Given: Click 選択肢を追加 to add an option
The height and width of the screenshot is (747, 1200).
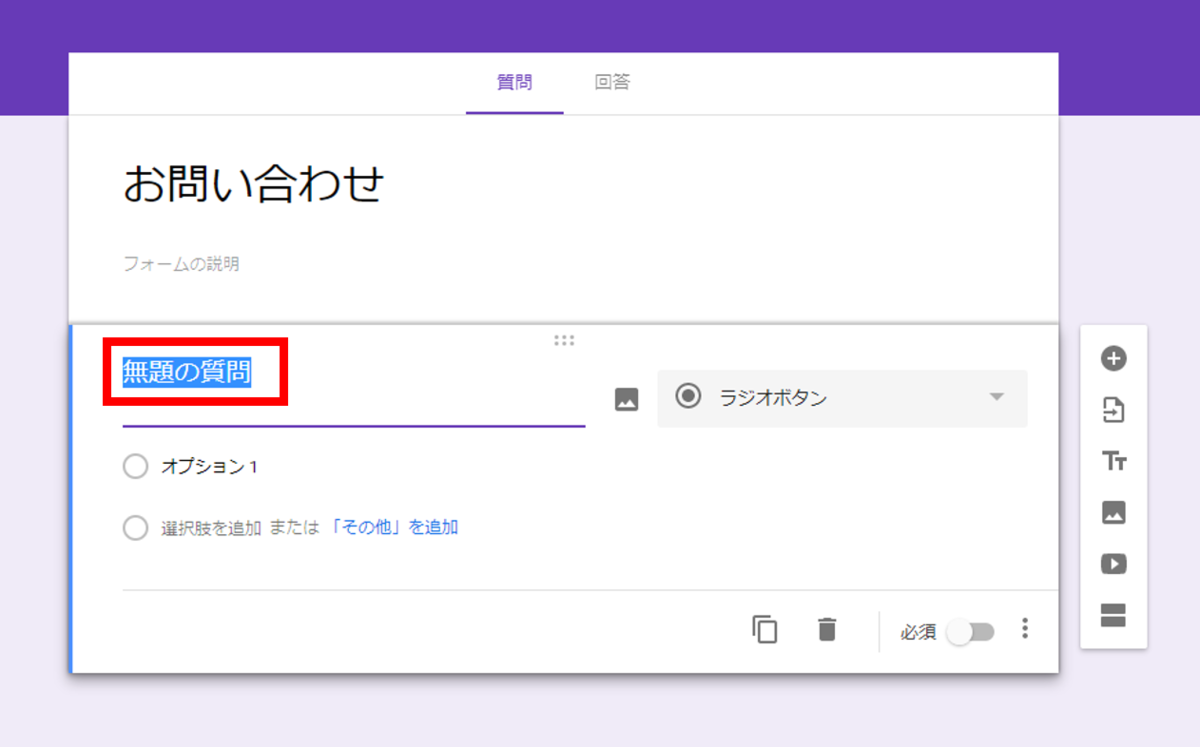Looking at the screenshot, I should 211,527.
